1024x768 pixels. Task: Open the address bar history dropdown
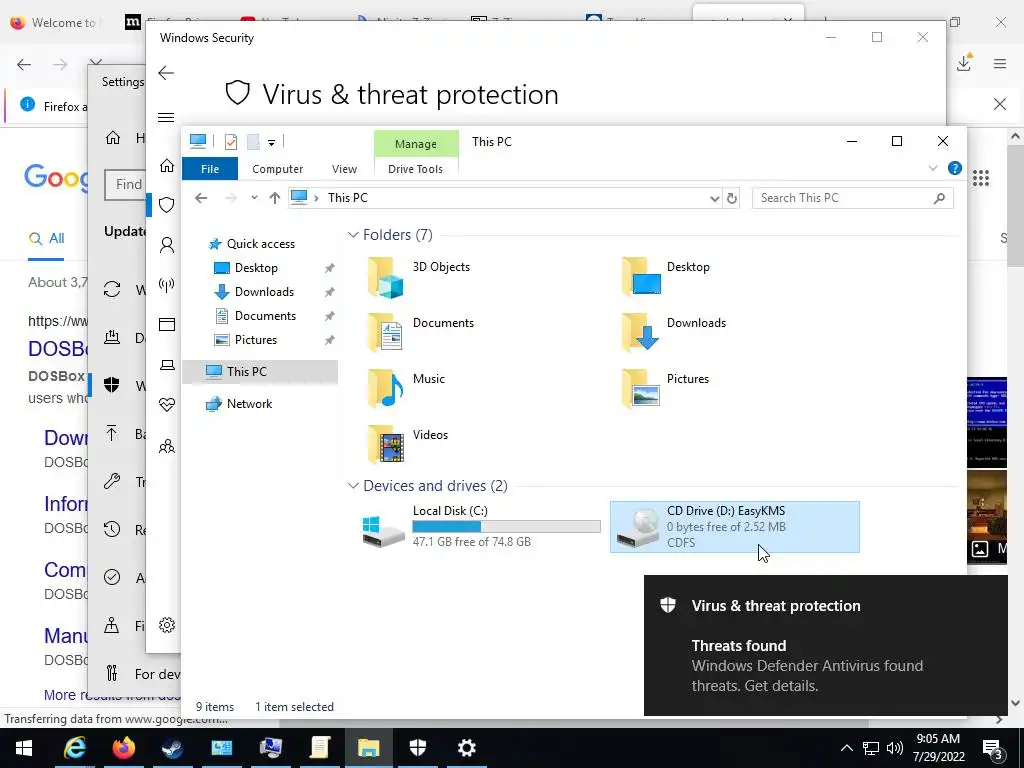(714, 199)
